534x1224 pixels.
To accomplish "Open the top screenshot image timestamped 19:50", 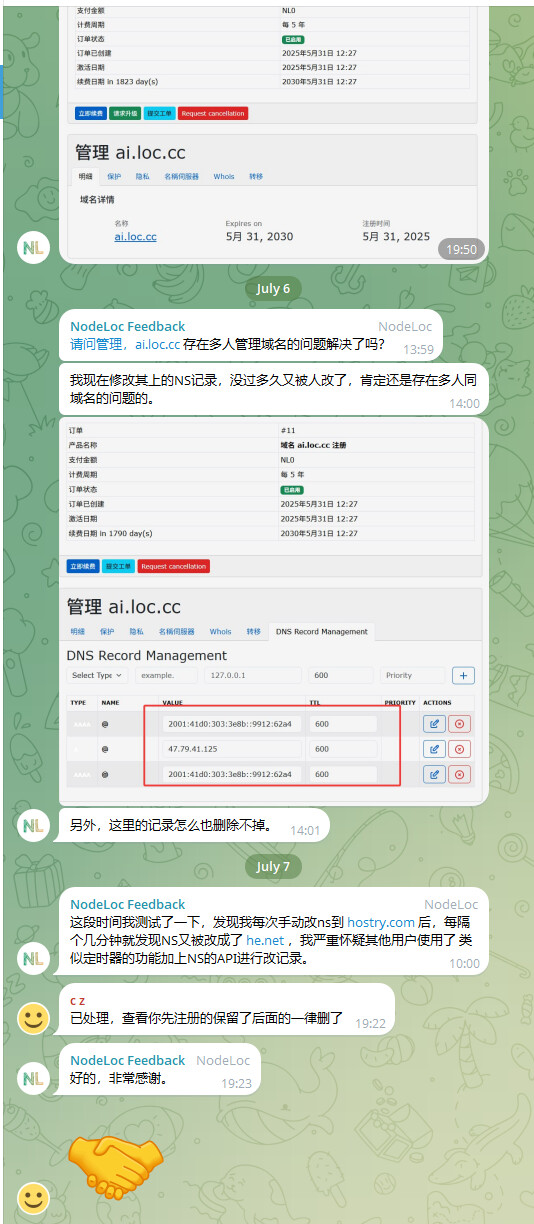I will 272,132.
